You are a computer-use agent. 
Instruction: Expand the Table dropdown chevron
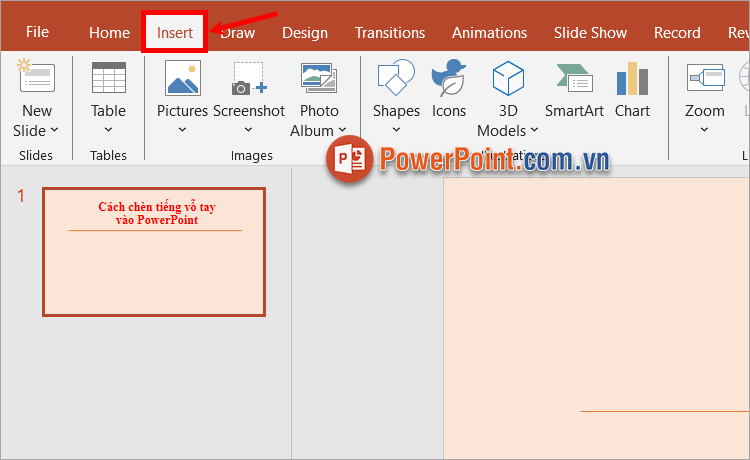[x=109, y=130]
